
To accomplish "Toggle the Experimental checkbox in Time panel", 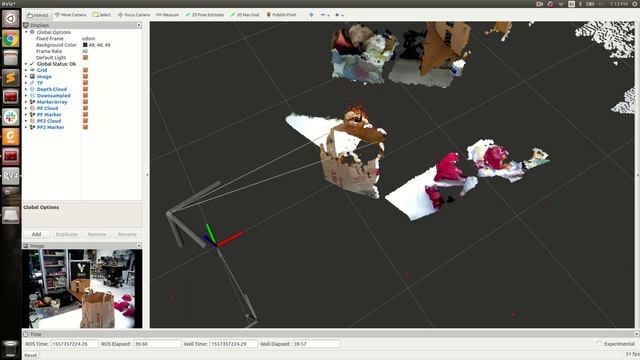I will [x=599, y=344].
